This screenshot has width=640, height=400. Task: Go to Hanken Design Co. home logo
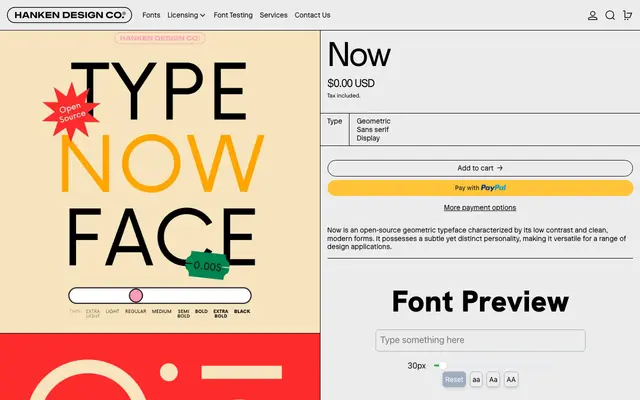(69, 15)
